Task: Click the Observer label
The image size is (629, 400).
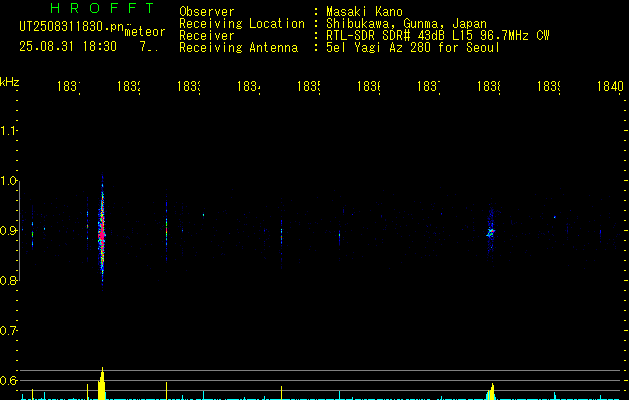Action: point(207,12)
